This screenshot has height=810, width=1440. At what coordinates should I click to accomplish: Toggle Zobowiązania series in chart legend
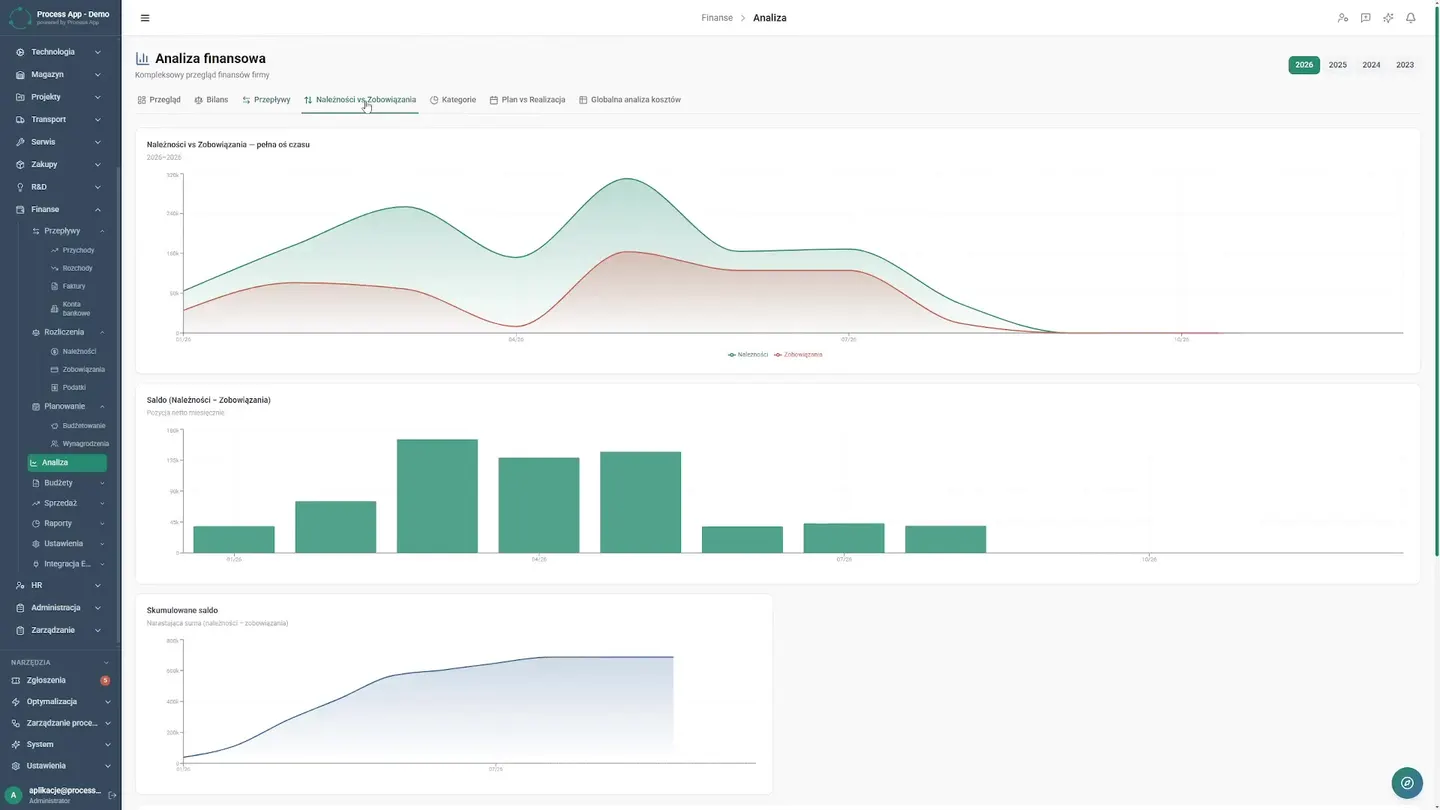tap(798, 355)
